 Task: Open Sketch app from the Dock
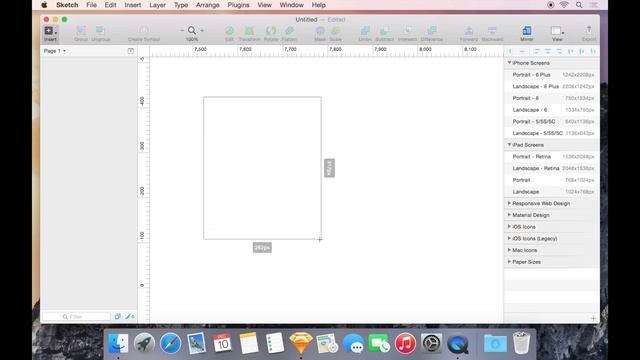301,342
